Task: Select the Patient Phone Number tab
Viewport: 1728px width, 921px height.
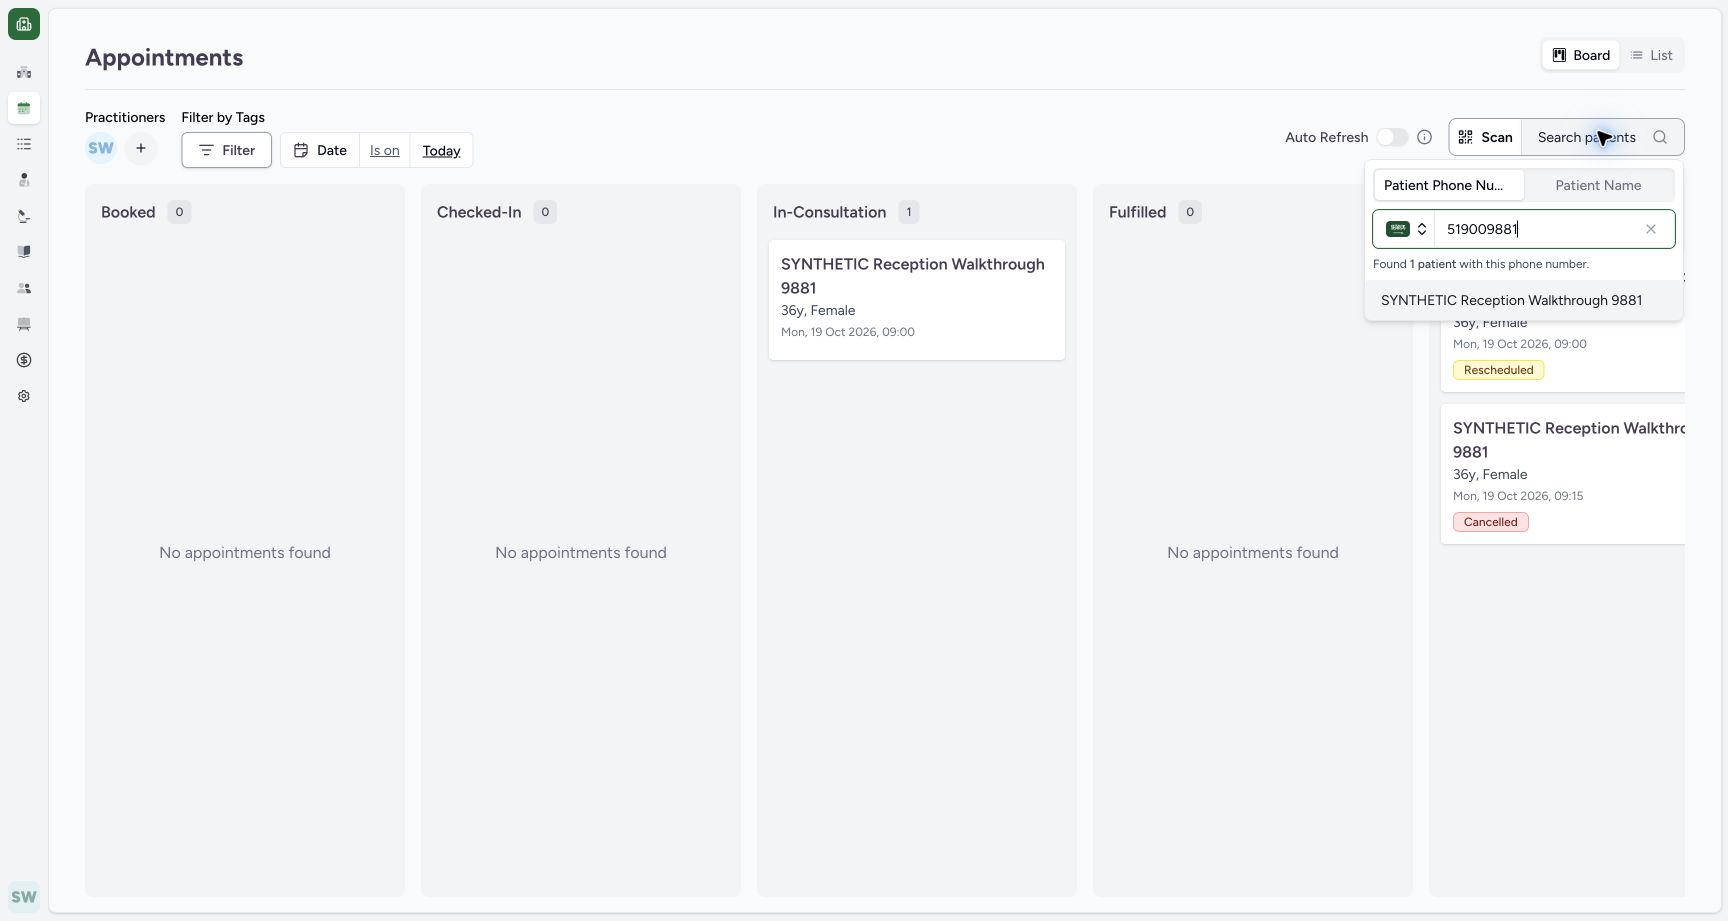Action: click(1449, 185)
